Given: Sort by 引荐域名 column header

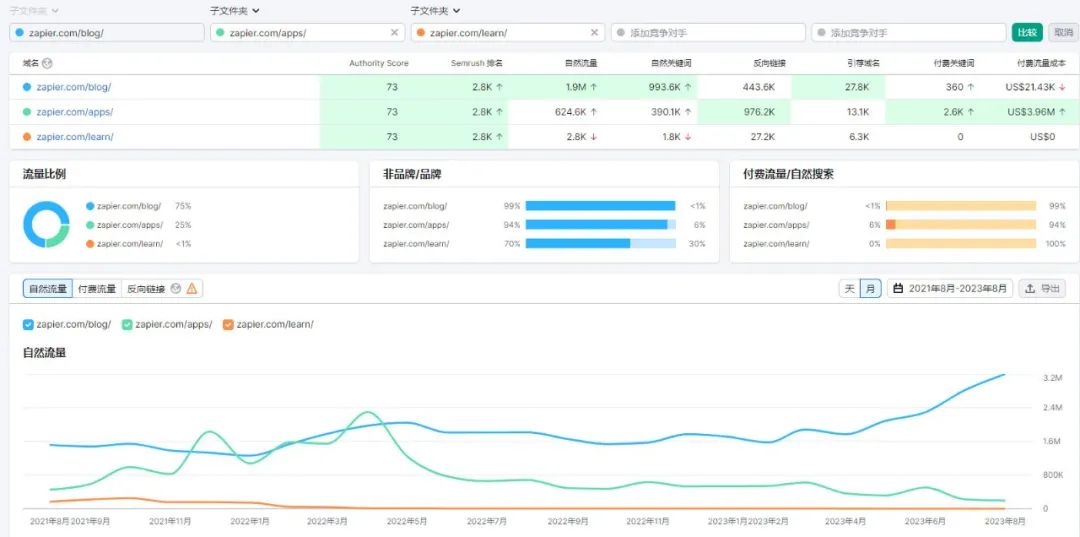Looking at the screenshot, I should (x=864, y=63).
